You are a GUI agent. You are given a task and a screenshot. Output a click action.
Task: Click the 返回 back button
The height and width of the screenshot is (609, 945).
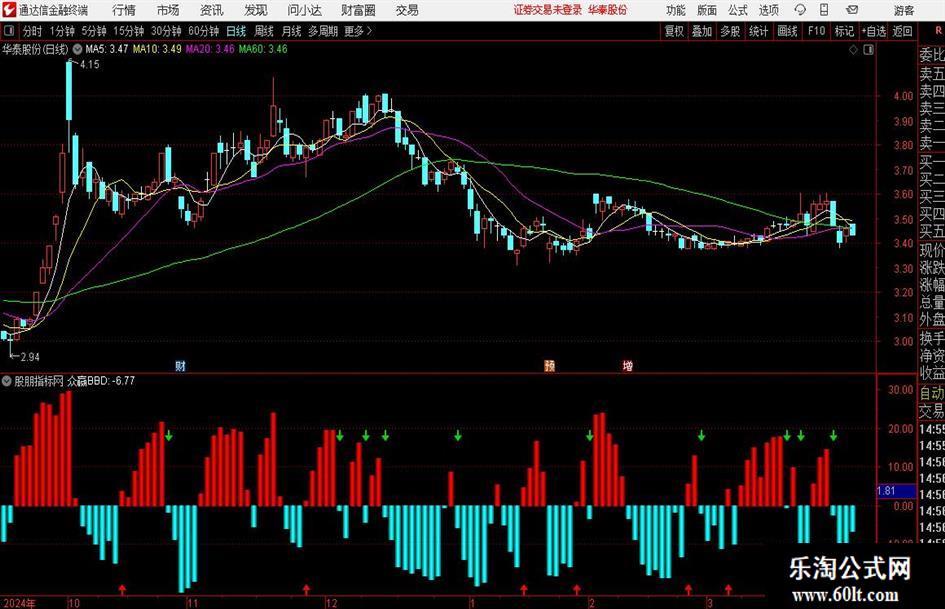click(902, 31)
